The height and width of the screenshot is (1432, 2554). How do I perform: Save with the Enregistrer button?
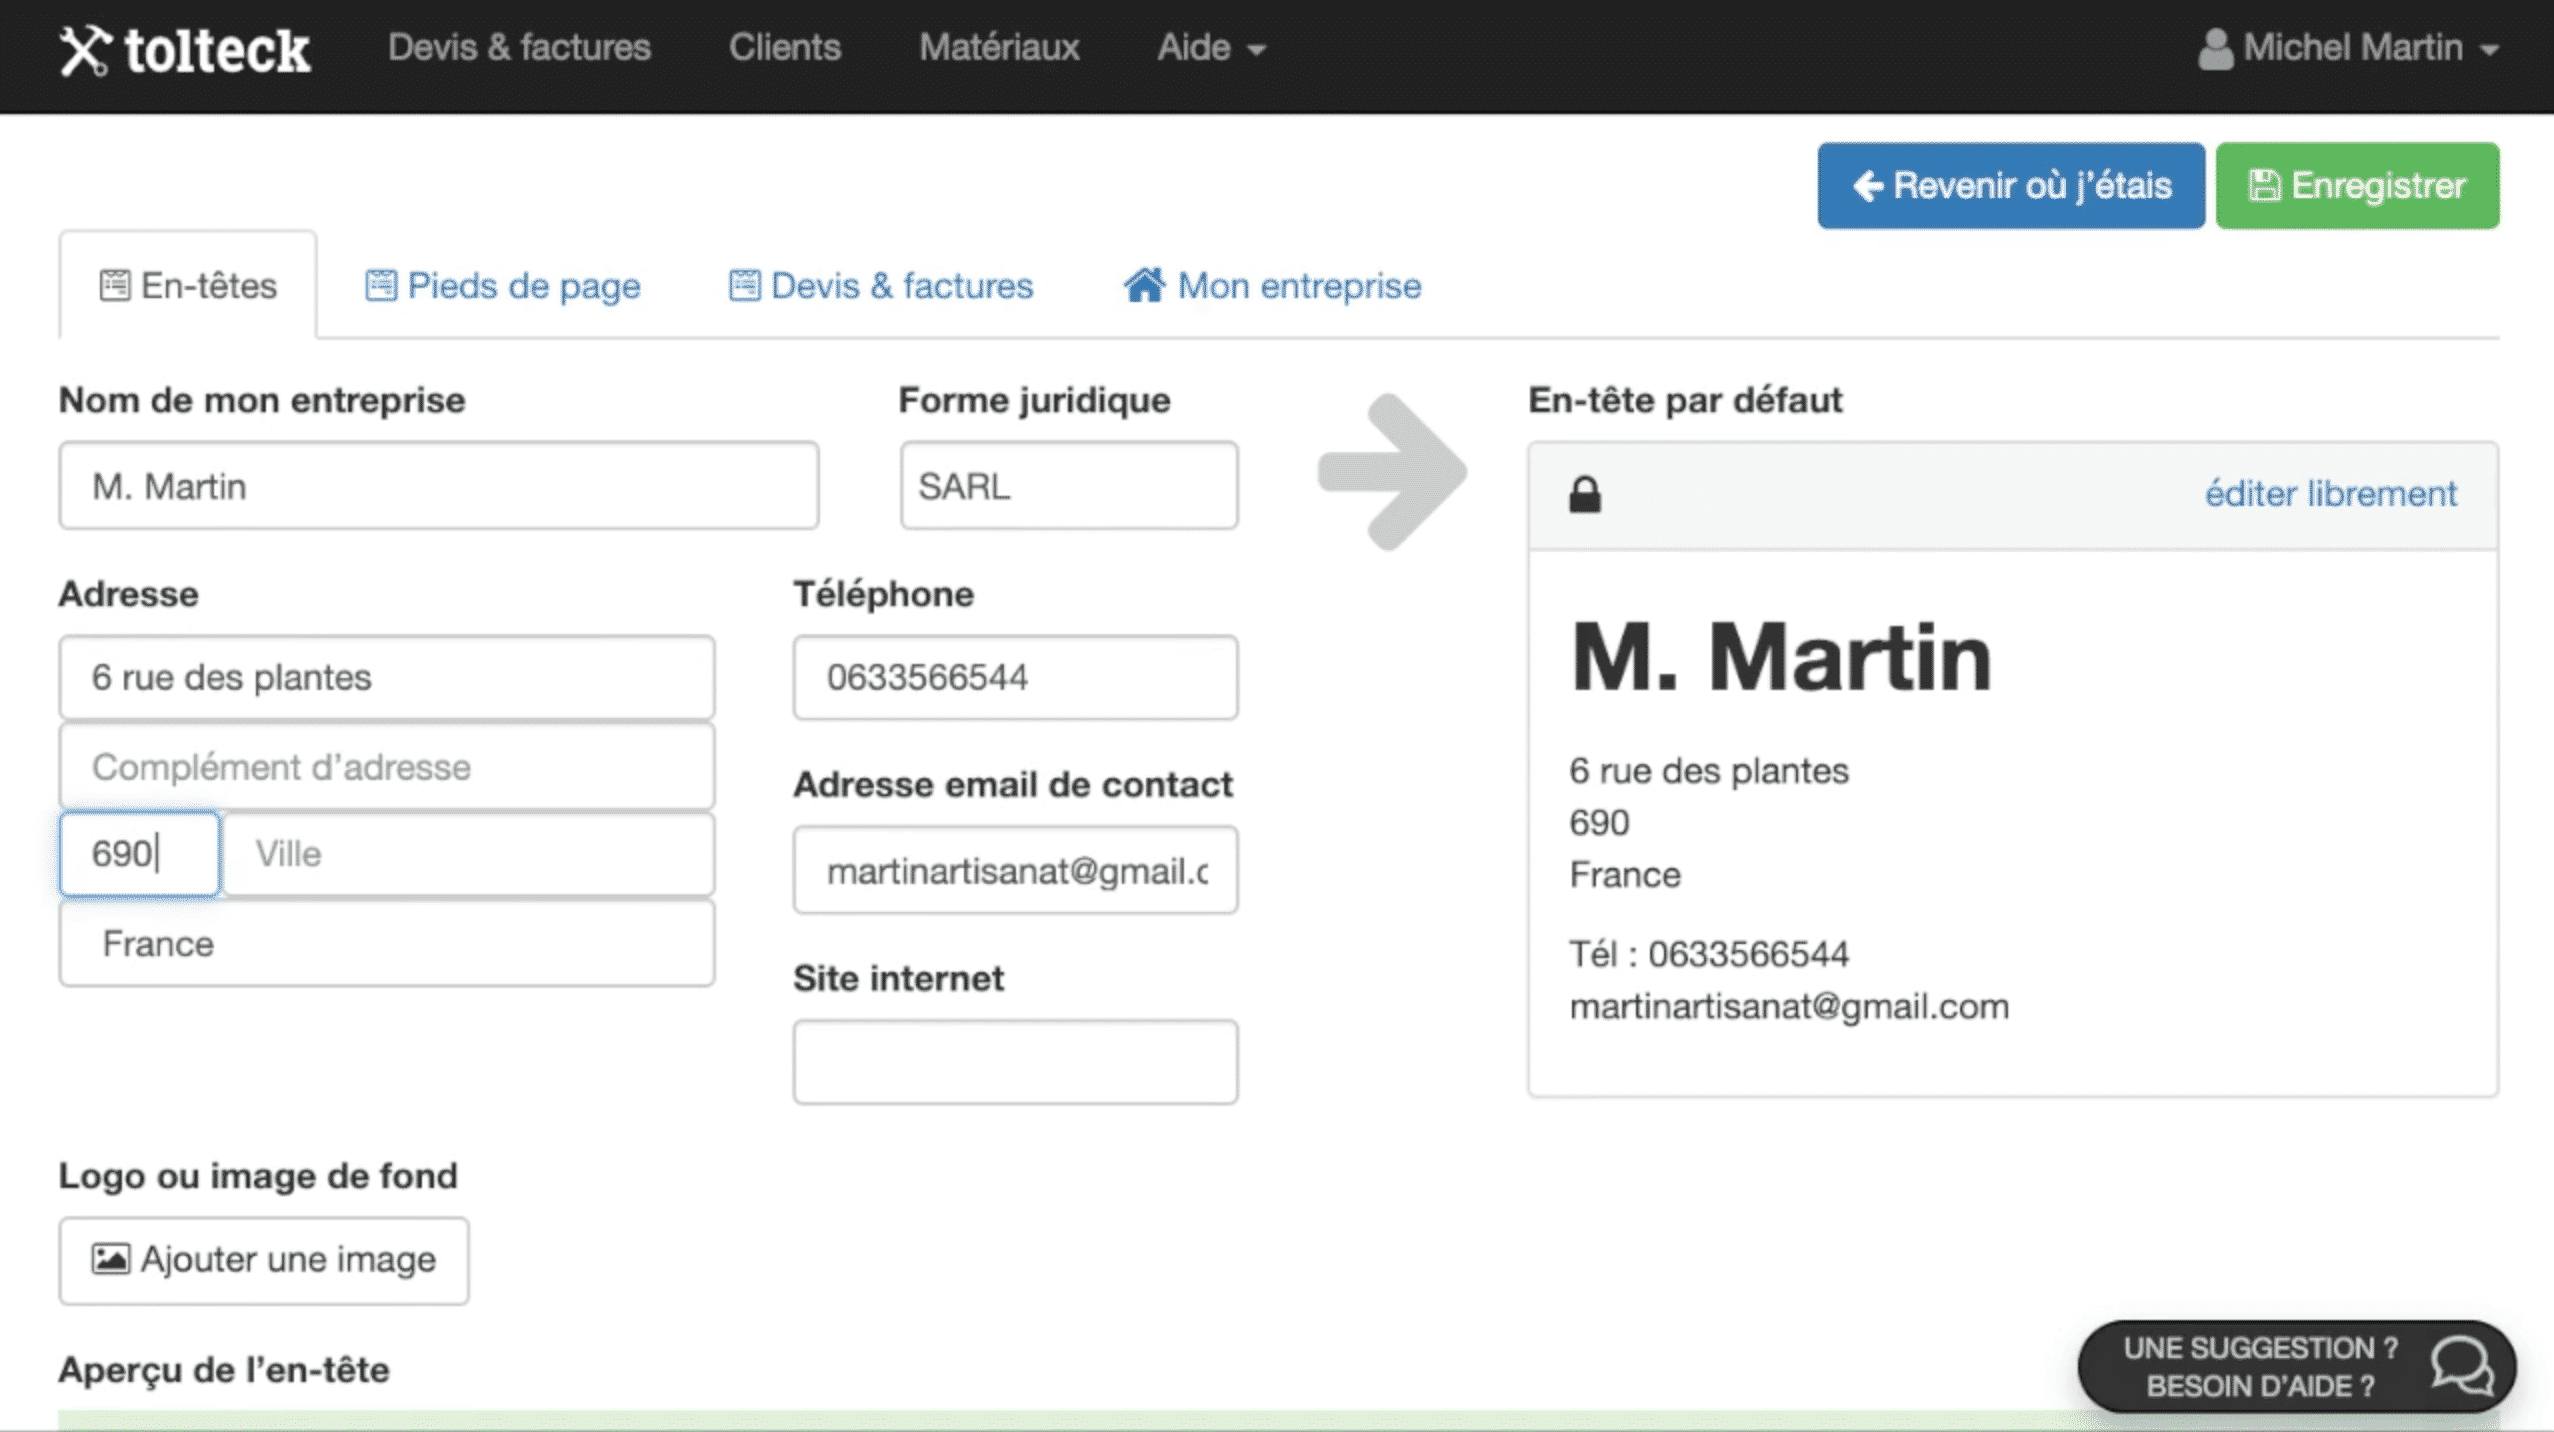2357,186
